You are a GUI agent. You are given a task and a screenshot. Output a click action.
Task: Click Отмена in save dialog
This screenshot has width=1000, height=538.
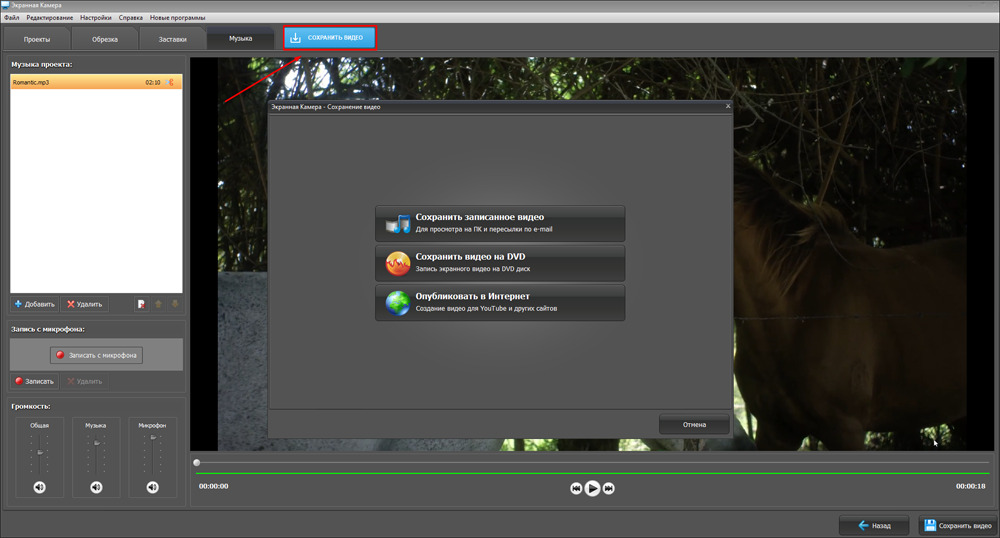(694, 425)
